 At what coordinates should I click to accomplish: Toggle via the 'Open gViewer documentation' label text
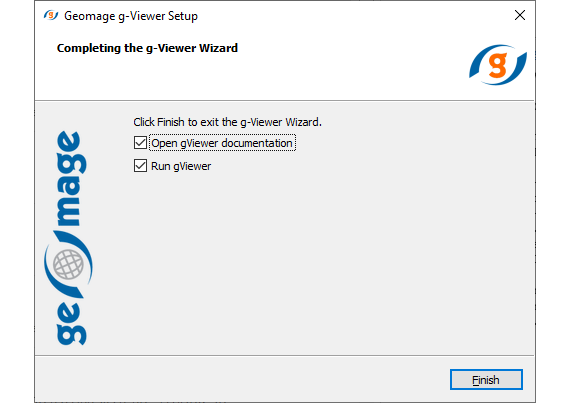pos(222,143)
